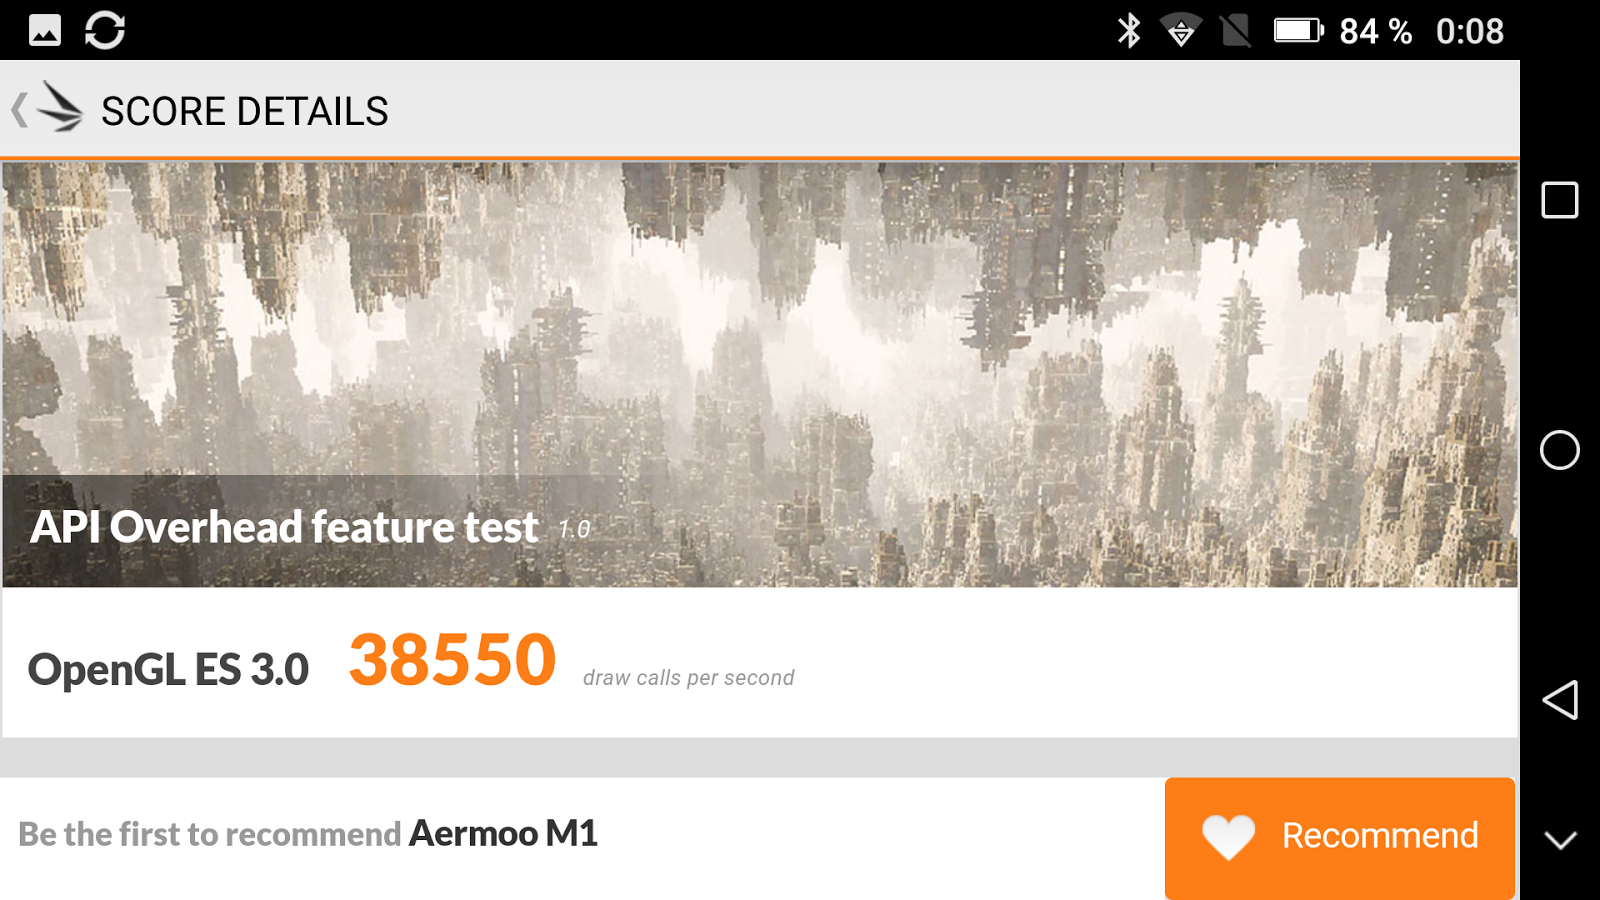
Task: Collapse the navigation bar with the down chevron
Action: click(x=1560, y=840)
